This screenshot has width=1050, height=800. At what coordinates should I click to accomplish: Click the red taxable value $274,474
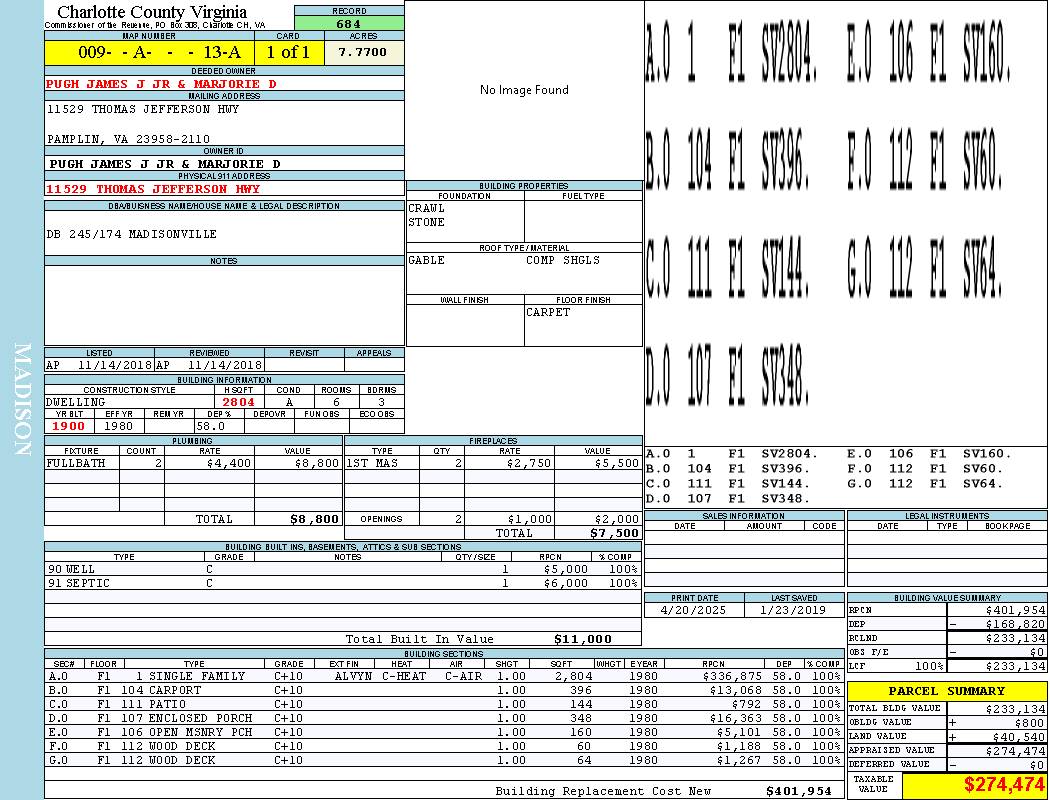pyautogui.click(x=1004, y=785)
